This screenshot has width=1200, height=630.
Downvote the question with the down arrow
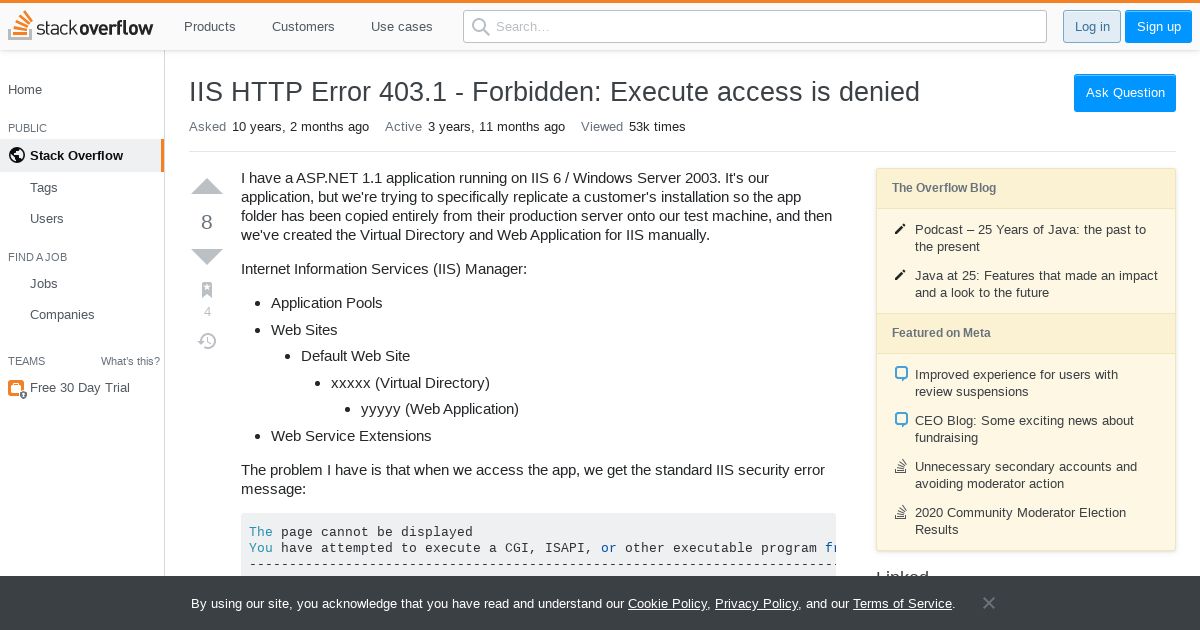pyautogui.click(x=207, y=257)
